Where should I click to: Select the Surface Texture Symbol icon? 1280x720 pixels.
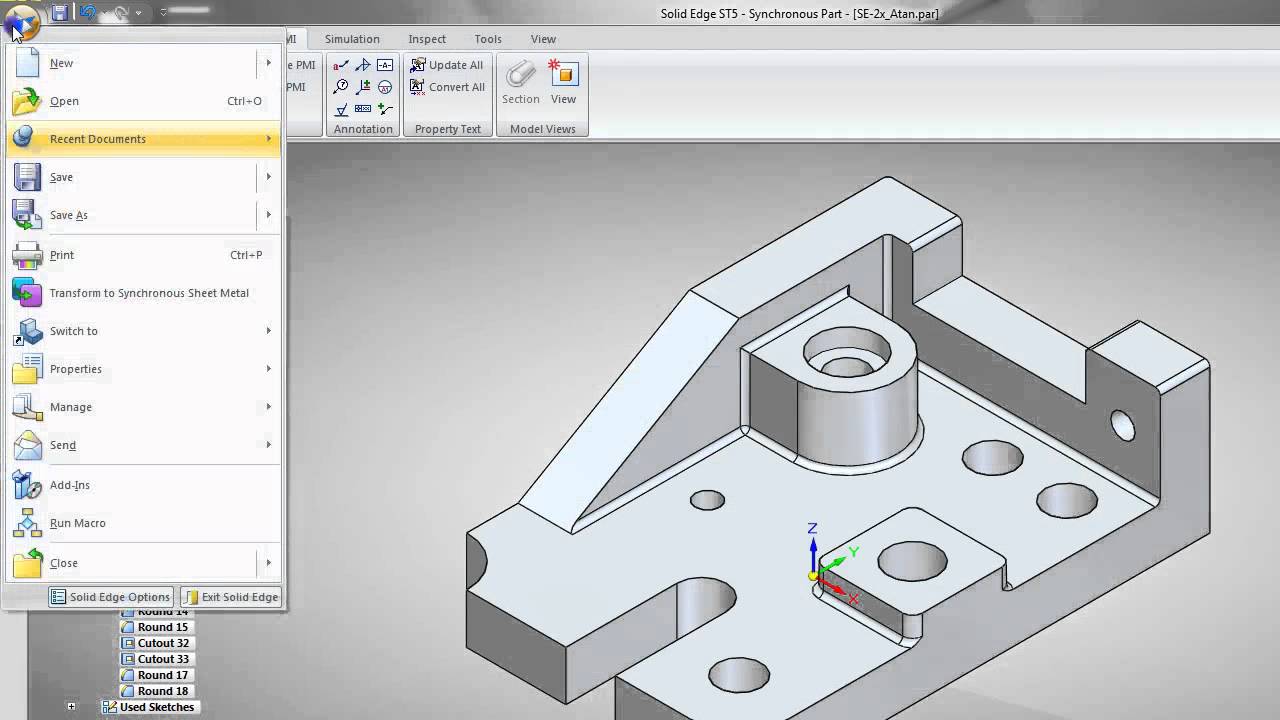[341, 109]
